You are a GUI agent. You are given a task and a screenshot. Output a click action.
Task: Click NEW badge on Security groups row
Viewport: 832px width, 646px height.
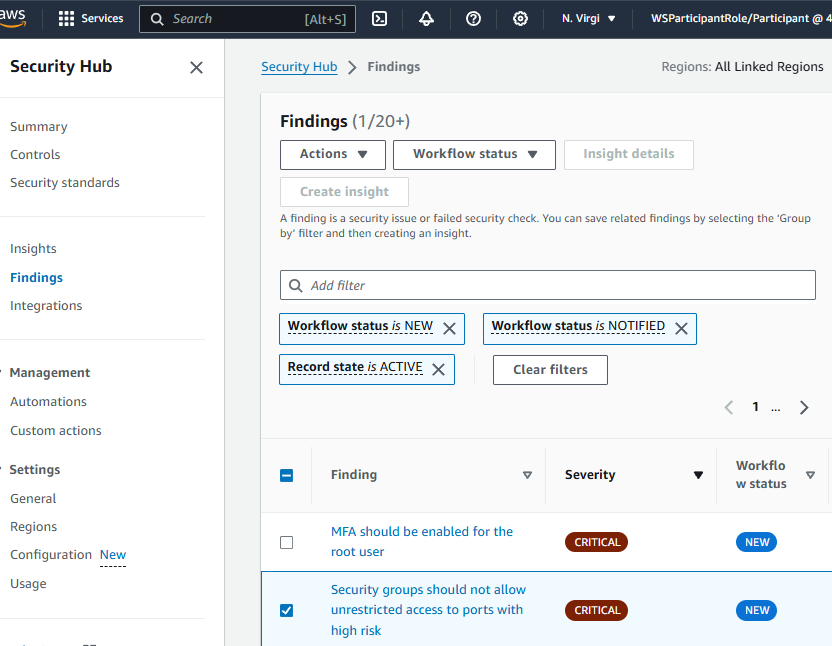pos(756,610)
